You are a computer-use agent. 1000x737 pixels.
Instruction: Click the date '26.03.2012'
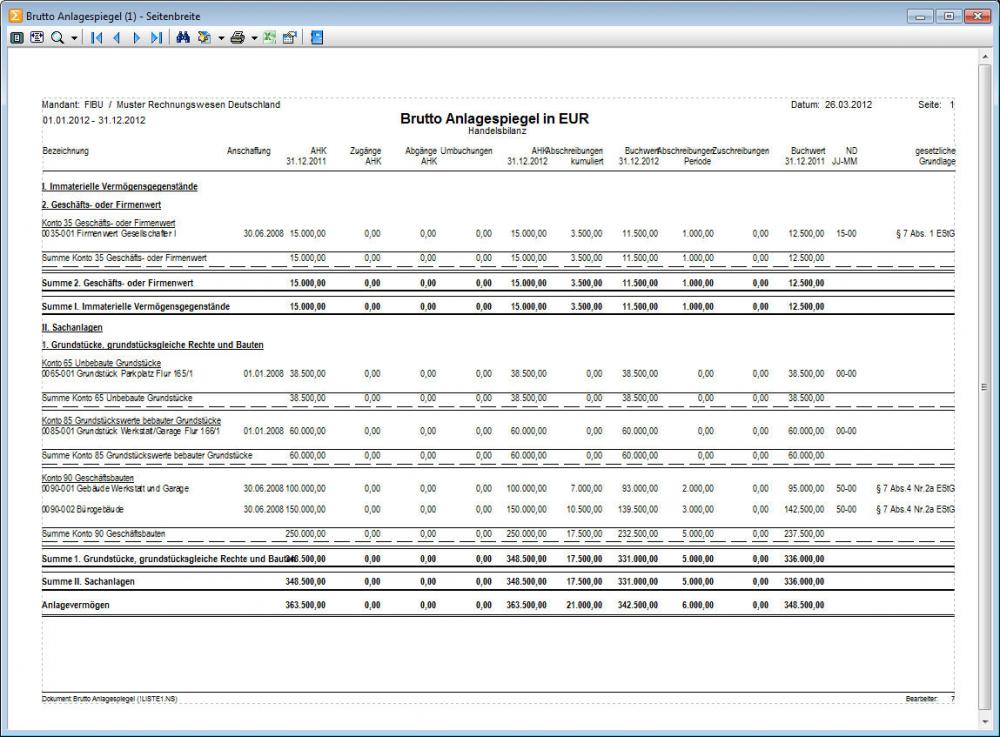848,105
